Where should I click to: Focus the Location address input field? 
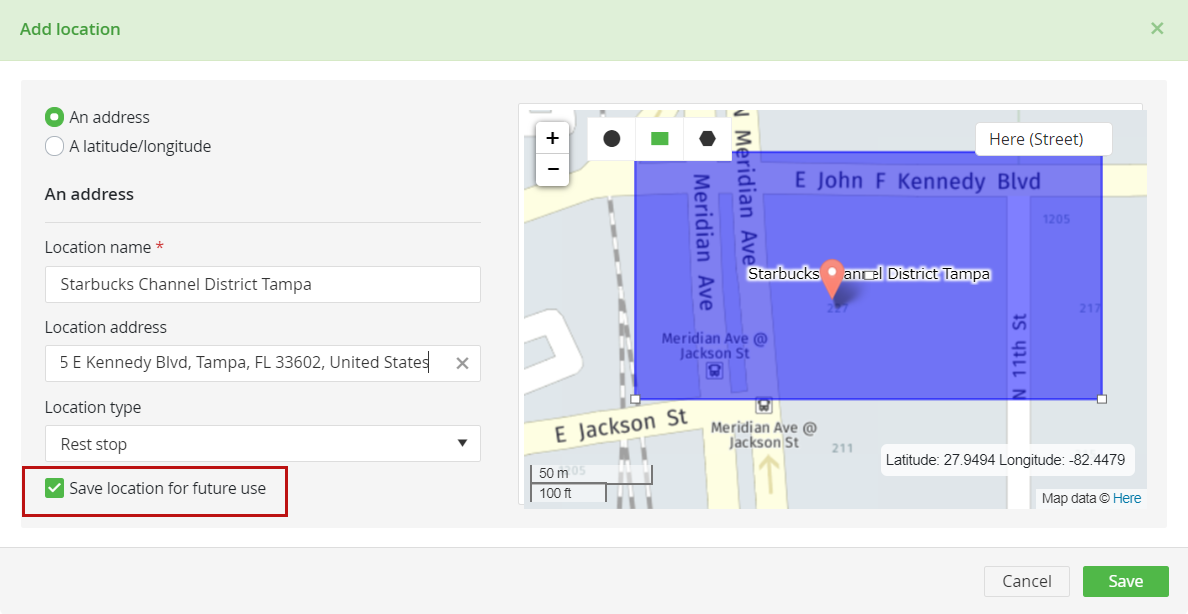262,363
